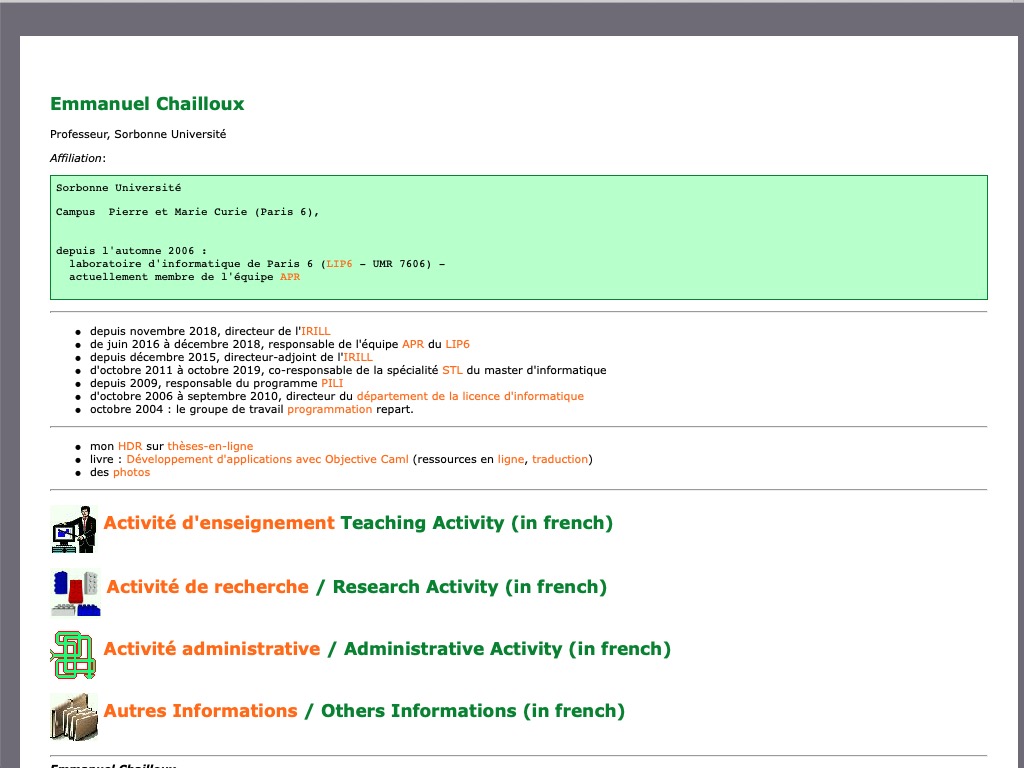Click the traduction link for the book

point(560,459)
